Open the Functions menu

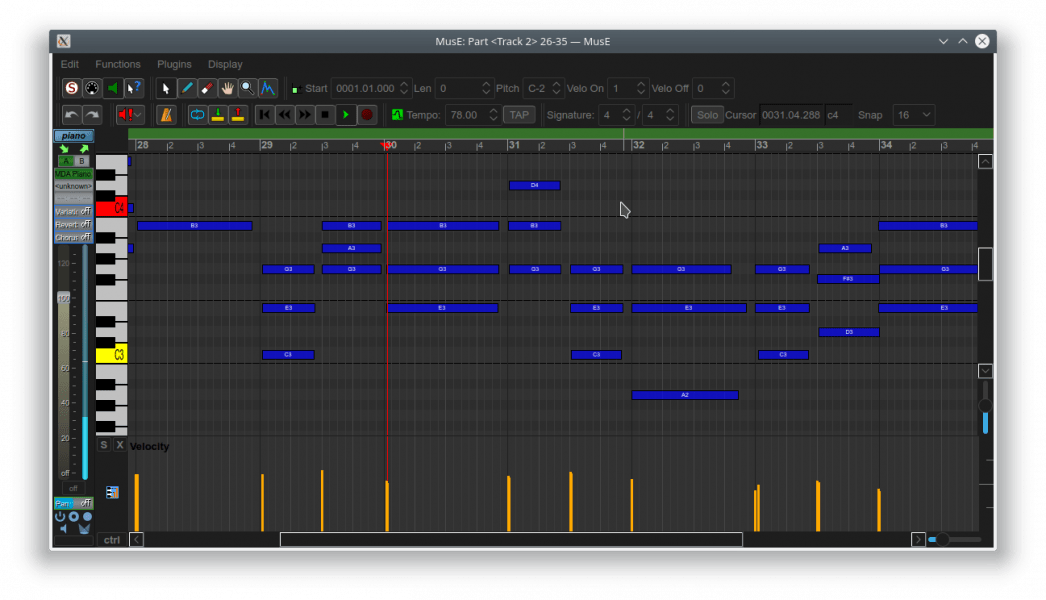pyautogui.click(x=117, y=64)
